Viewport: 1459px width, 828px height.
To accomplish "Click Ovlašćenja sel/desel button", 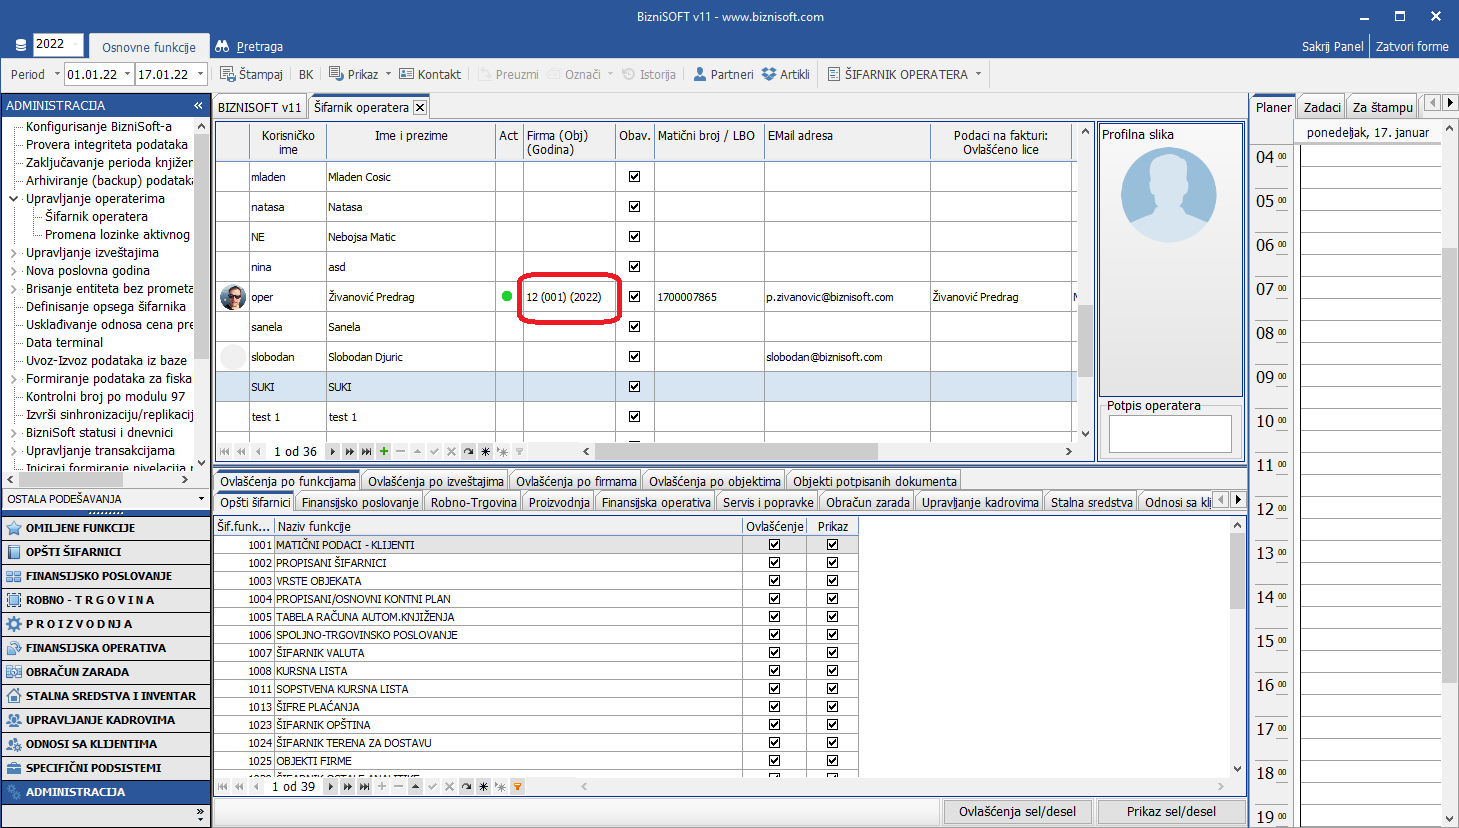I will [x=1017, y=811].
